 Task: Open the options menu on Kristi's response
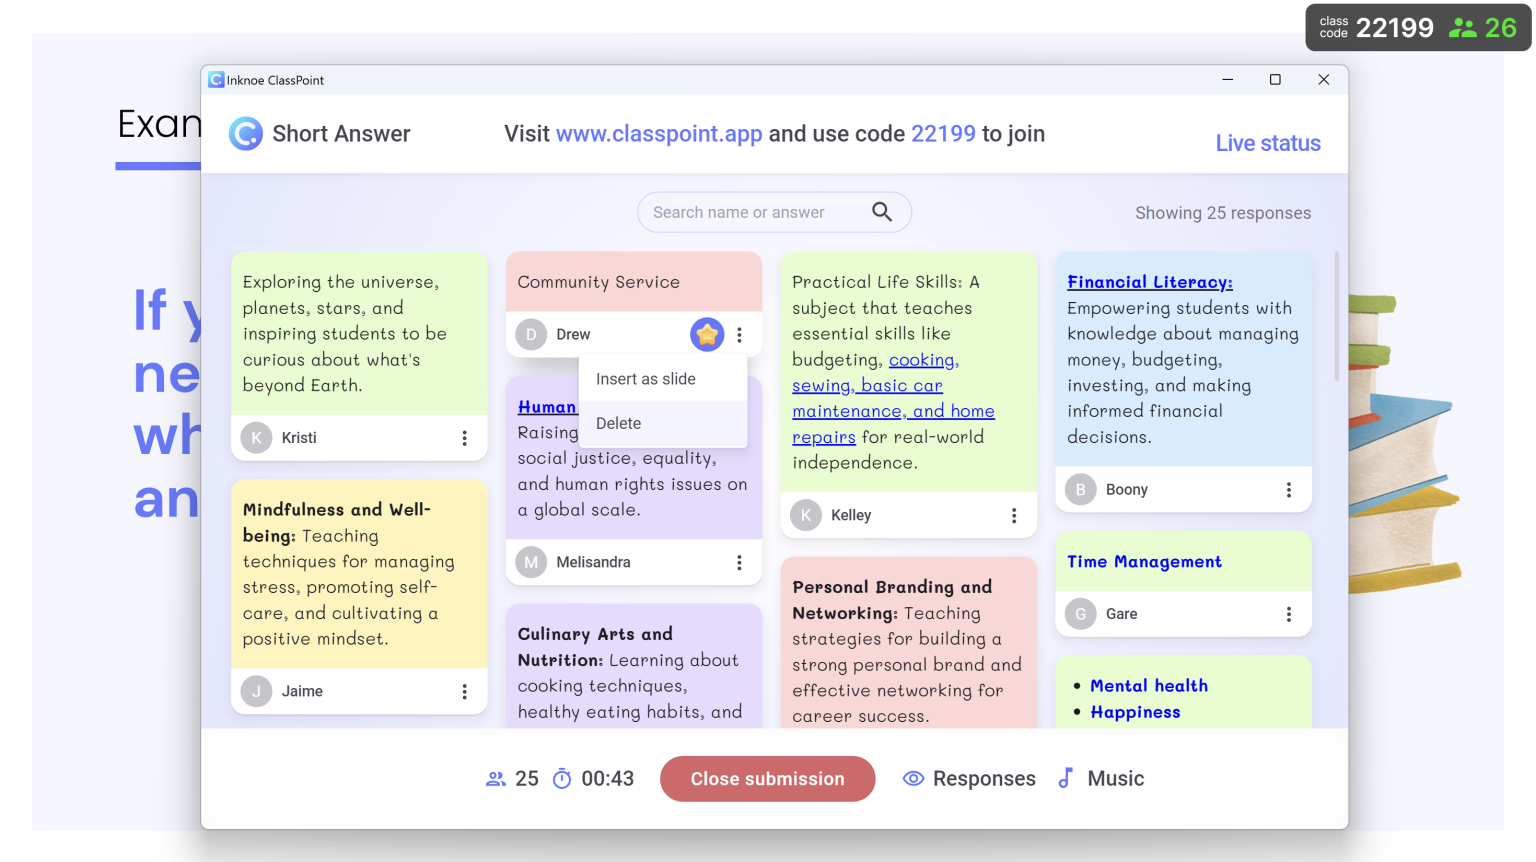coord(463,437)
